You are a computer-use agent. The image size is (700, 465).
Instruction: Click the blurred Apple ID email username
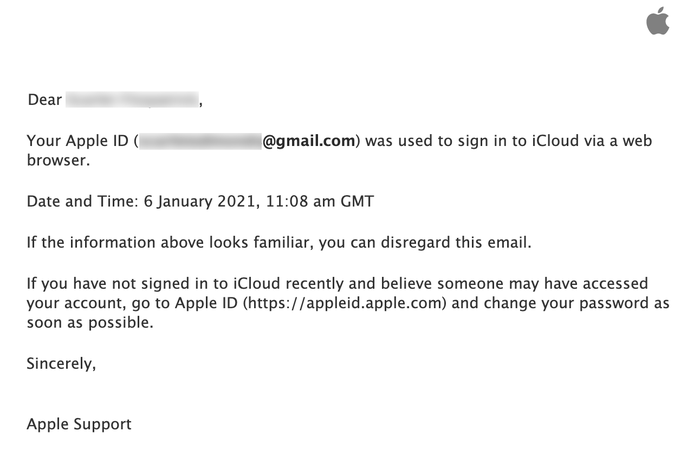tap(200, 141)
